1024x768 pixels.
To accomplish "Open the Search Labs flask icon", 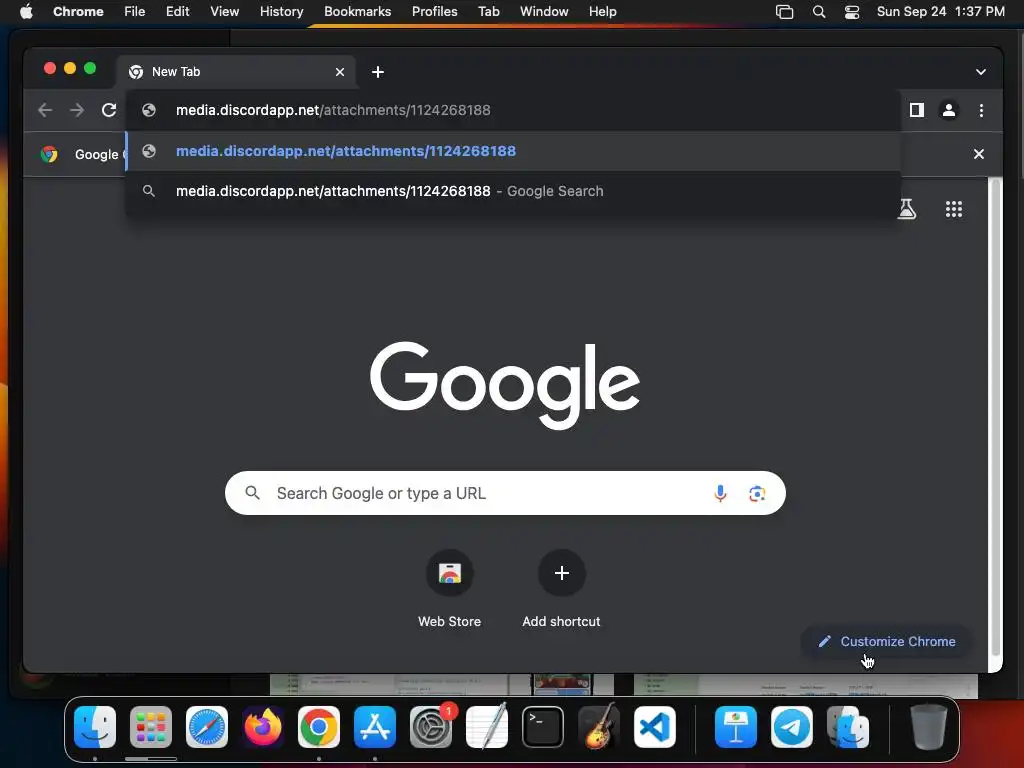I will point(906,209).
